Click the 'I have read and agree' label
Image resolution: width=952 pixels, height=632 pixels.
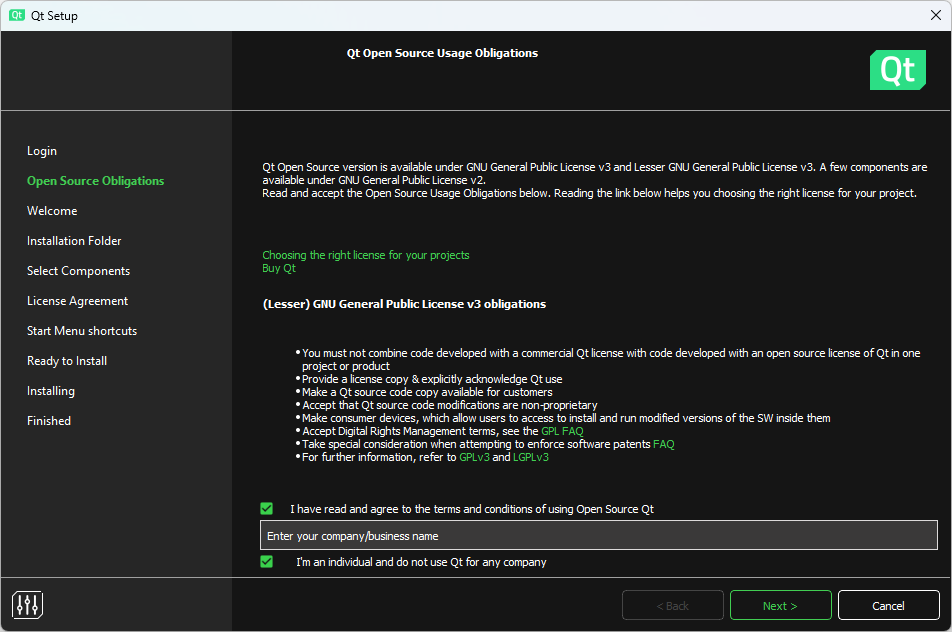tap(472, 509)
